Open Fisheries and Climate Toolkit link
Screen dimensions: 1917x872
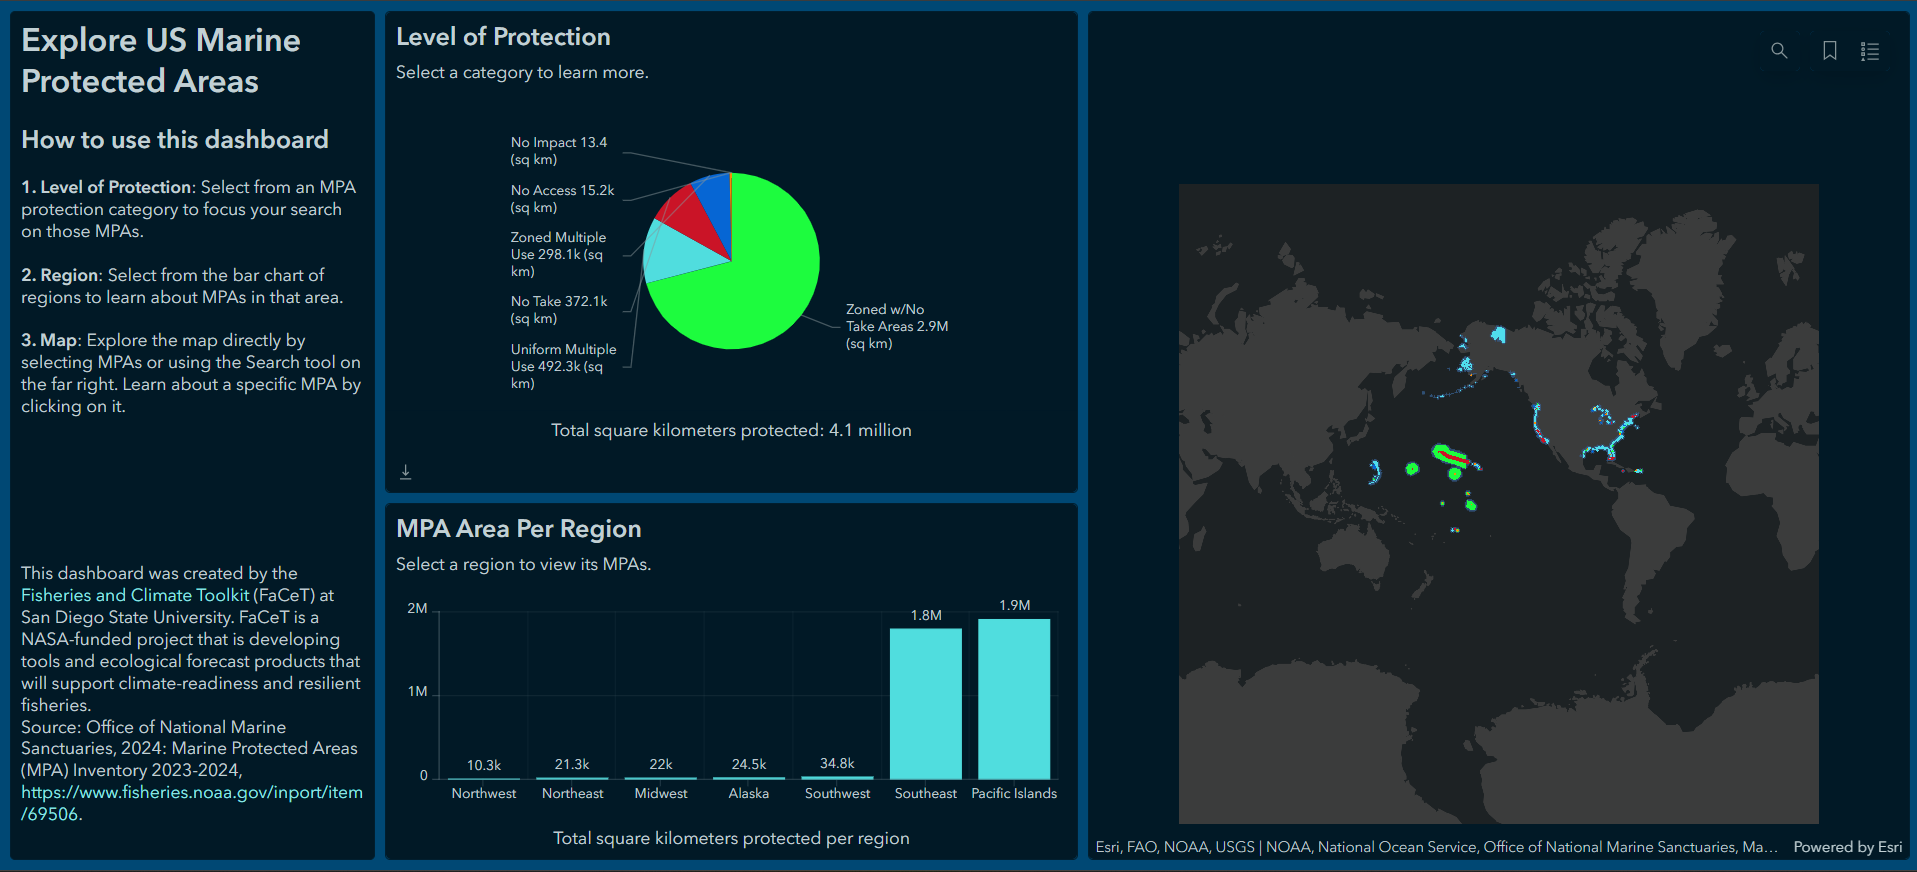coord(135,595)
